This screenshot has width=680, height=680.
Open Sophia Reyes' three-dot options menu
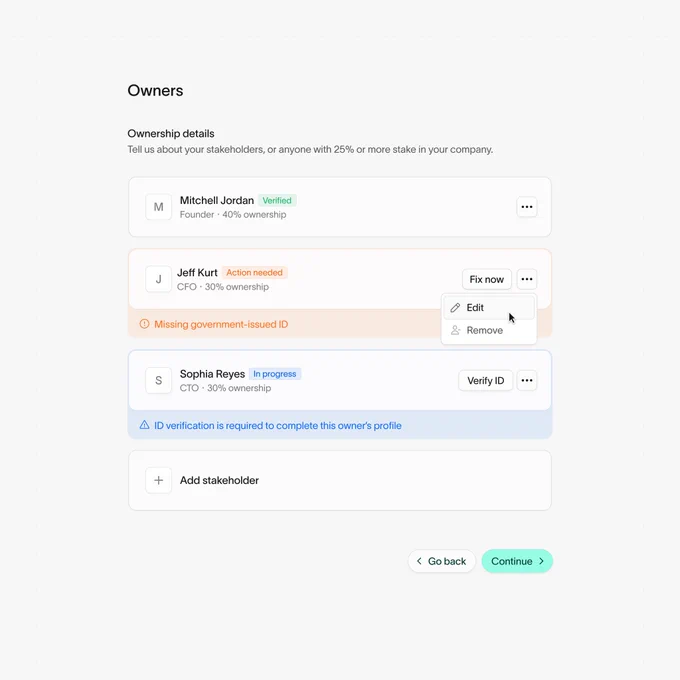[526, 380]
